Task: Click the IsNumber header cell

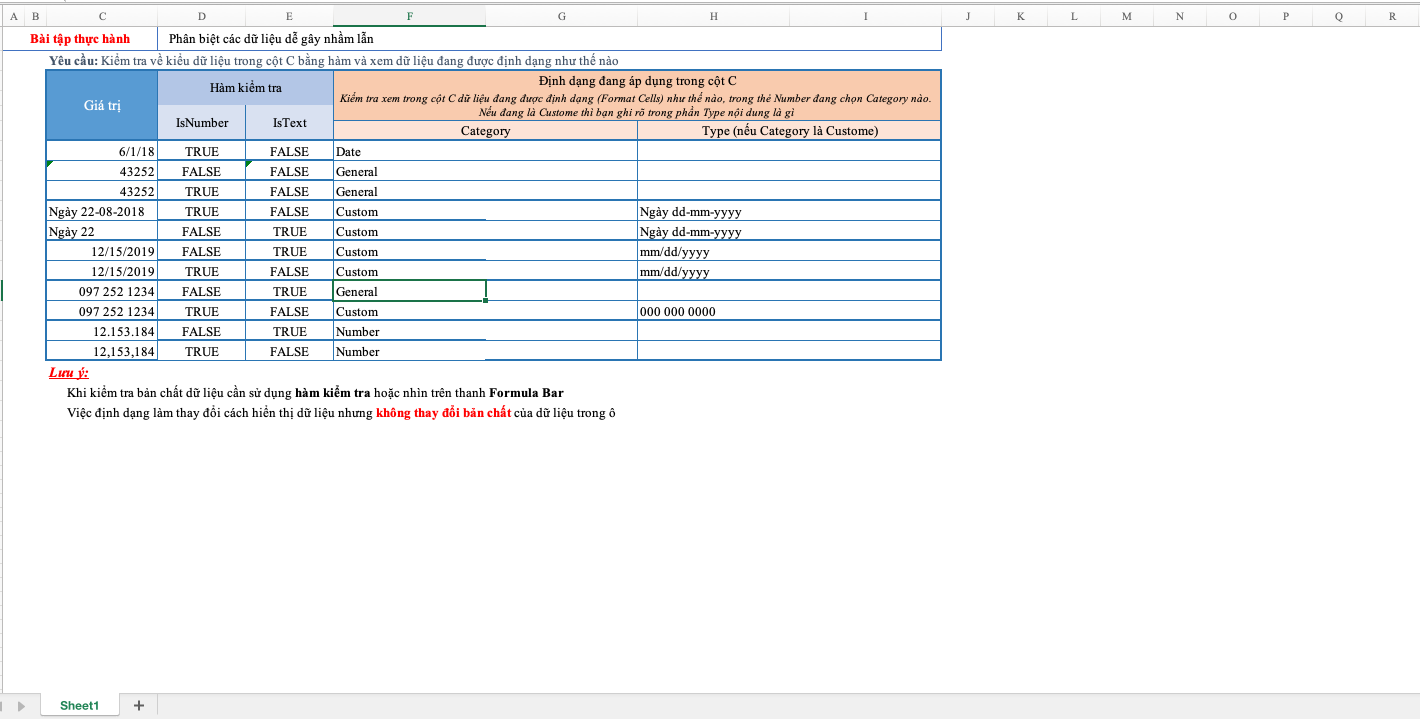Action: (202, 123)
